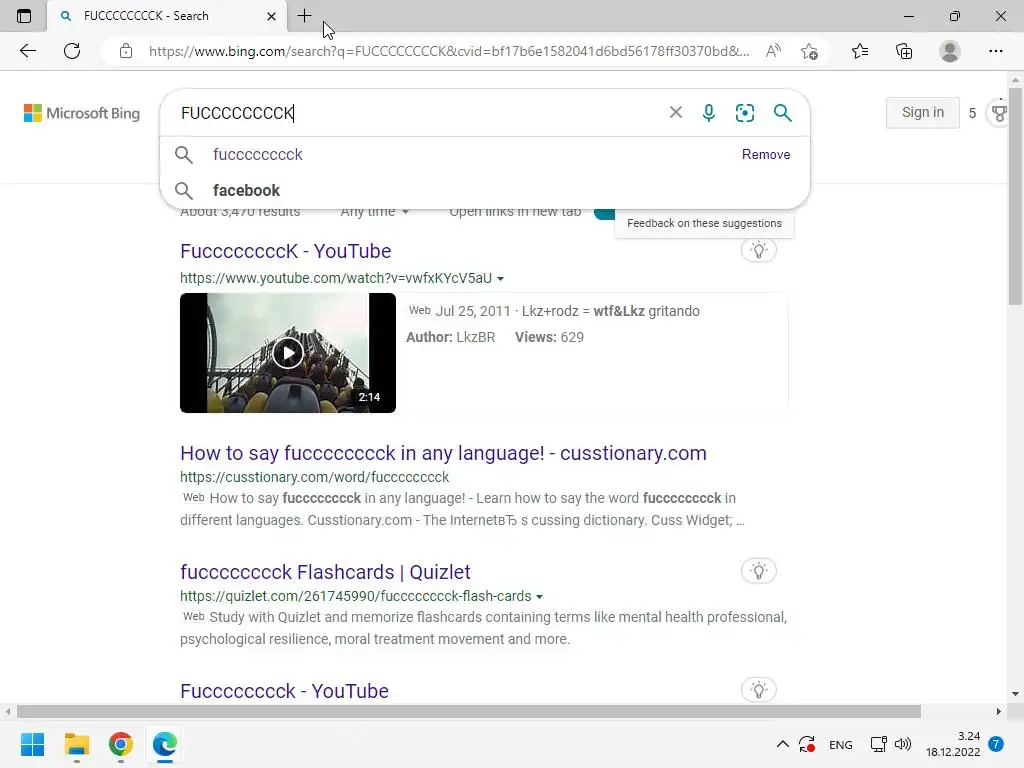Image resolution: width=1024 pixels, height=768 pixels.
Task: Search using voice microphone
Action: pyautogui.click(x=709, y=112)
